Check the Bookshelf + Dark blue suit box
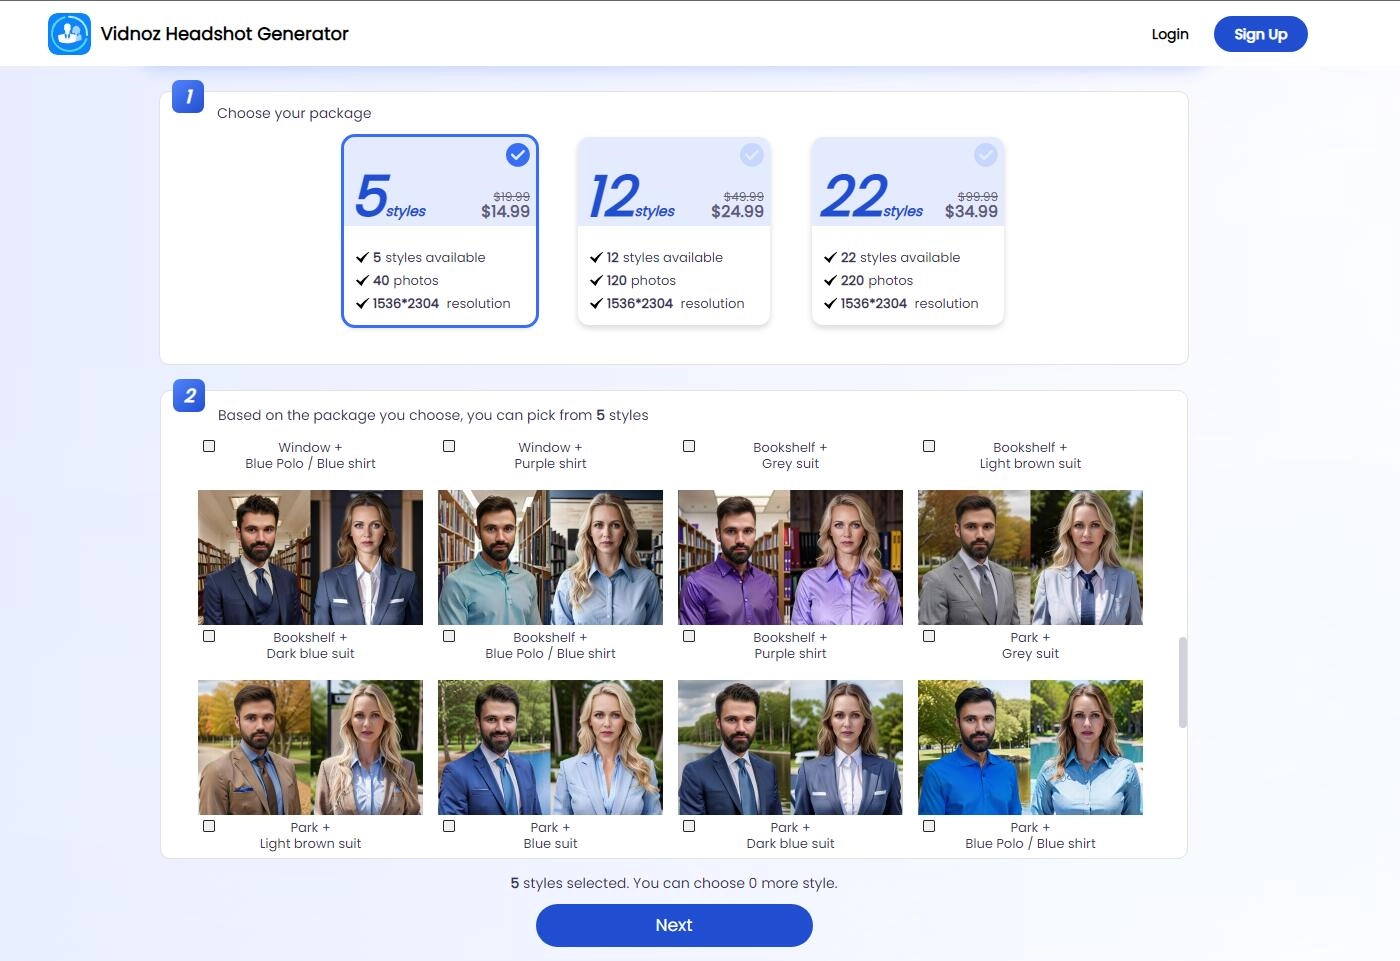This screenshot has width=1400, height=961. pos(209,637)
